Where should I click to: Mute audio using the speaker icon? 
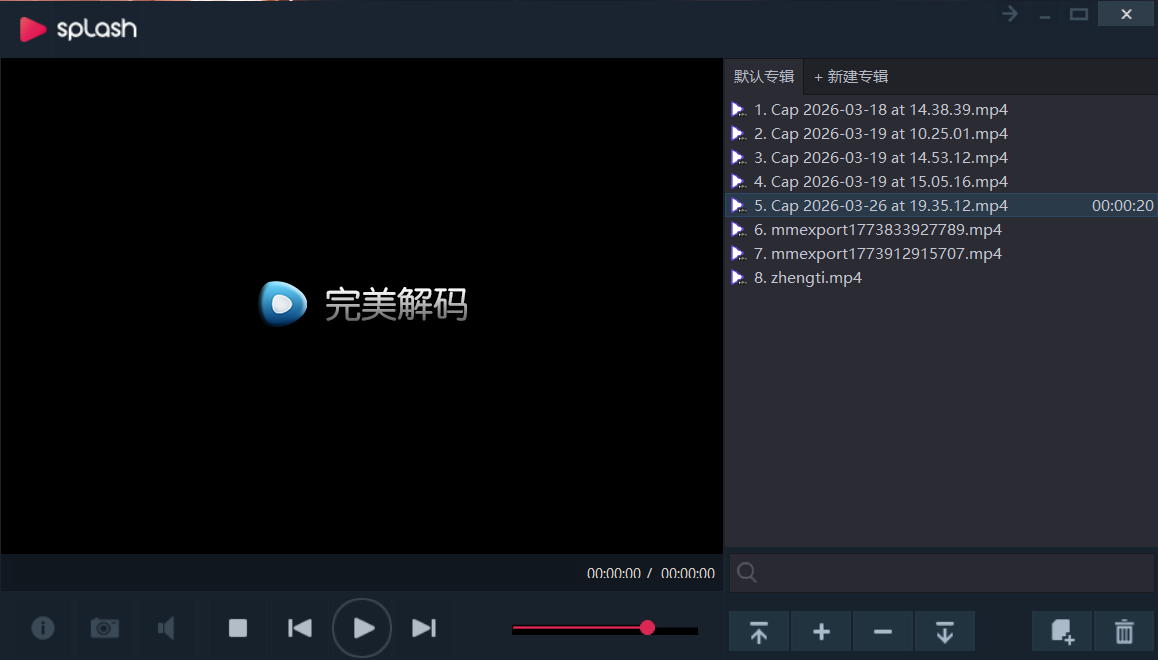(x=165, y=628)
